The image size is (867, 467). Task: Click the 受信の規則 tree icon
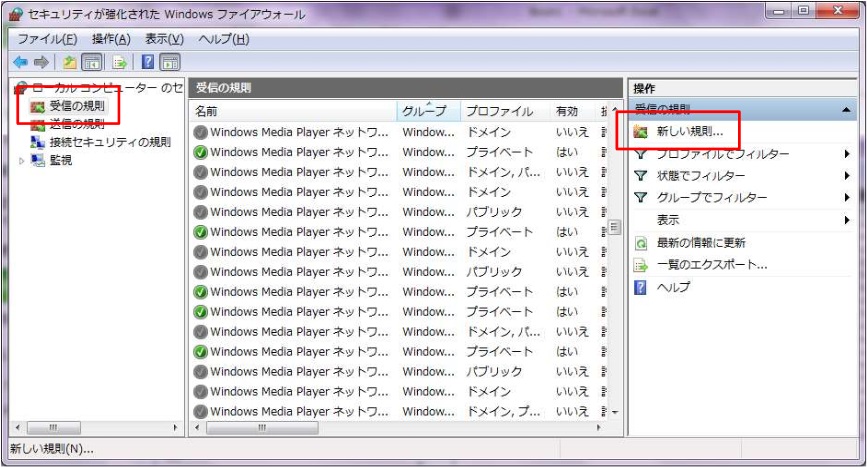(38, 107)
